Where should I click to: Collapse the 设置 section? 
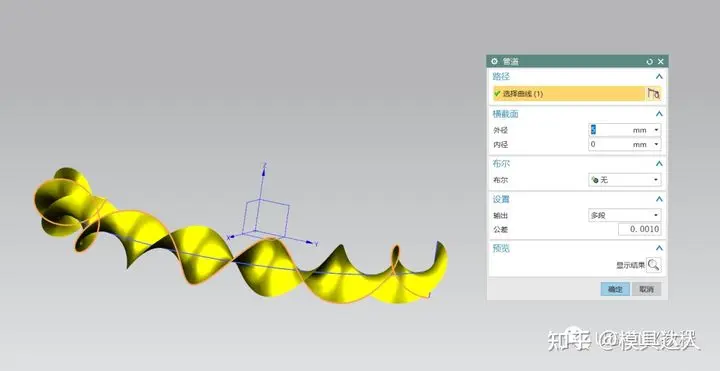[x=659, y=199]
